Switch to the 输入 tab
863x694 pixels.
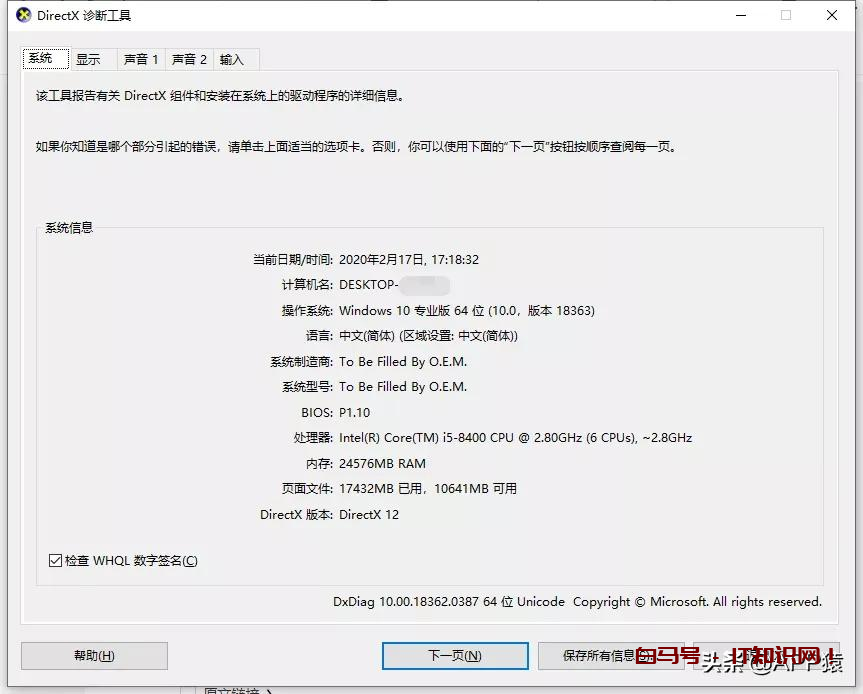click(x=233, y=59)
